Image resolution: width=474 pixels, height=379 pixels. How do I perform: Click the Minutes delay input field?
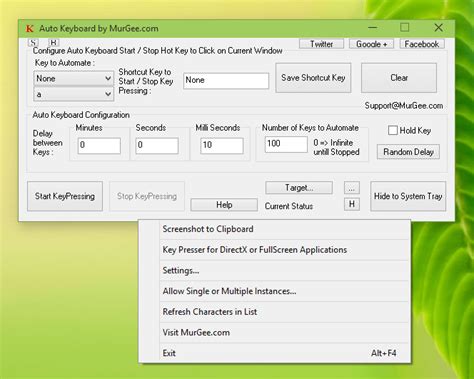(99, 146)
